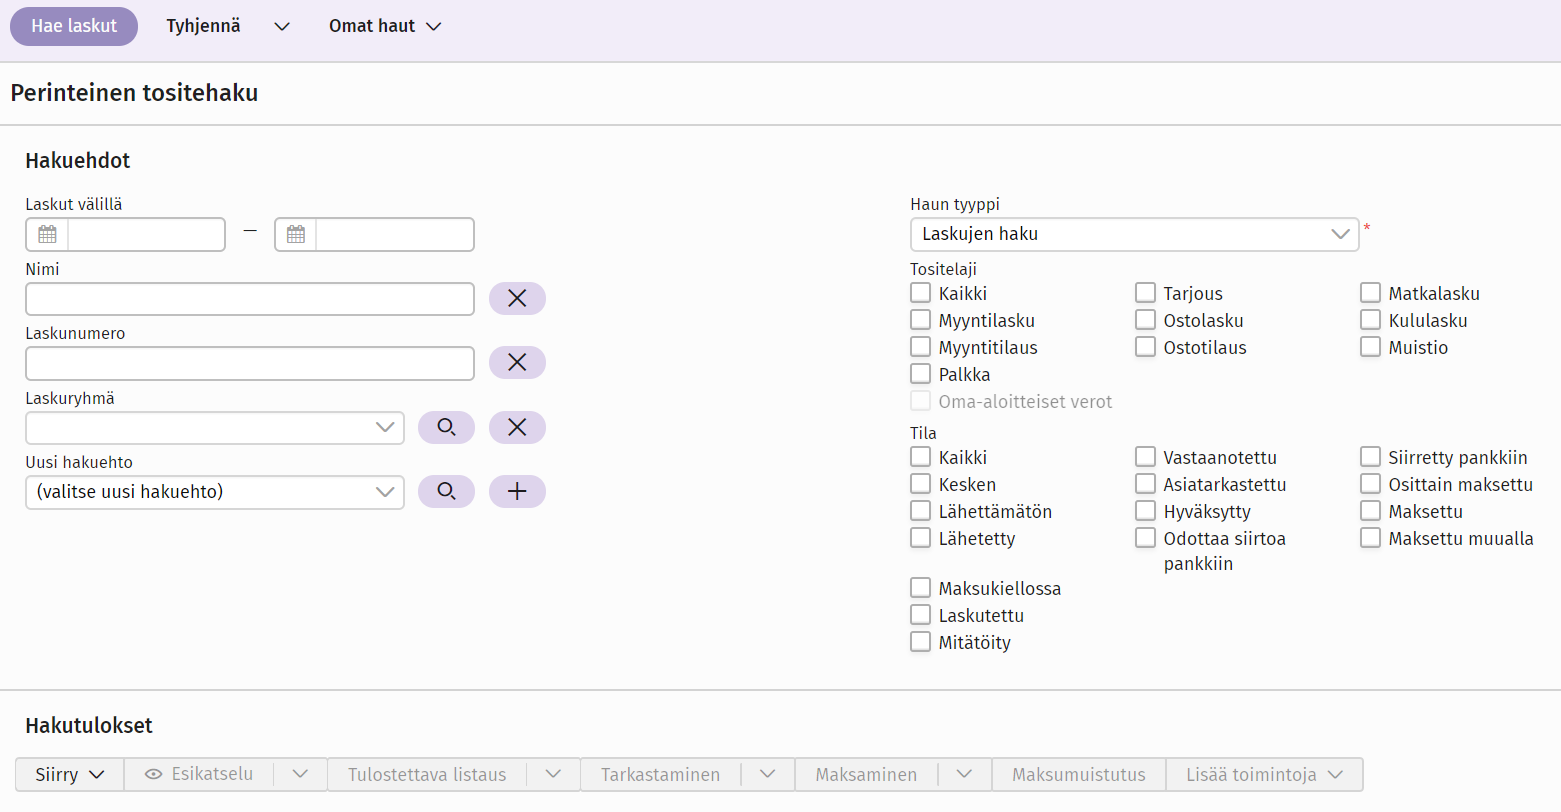1561x812 pixels.
Task: Expand arrow next to Tarkastaminen
Action: [768, 774]
